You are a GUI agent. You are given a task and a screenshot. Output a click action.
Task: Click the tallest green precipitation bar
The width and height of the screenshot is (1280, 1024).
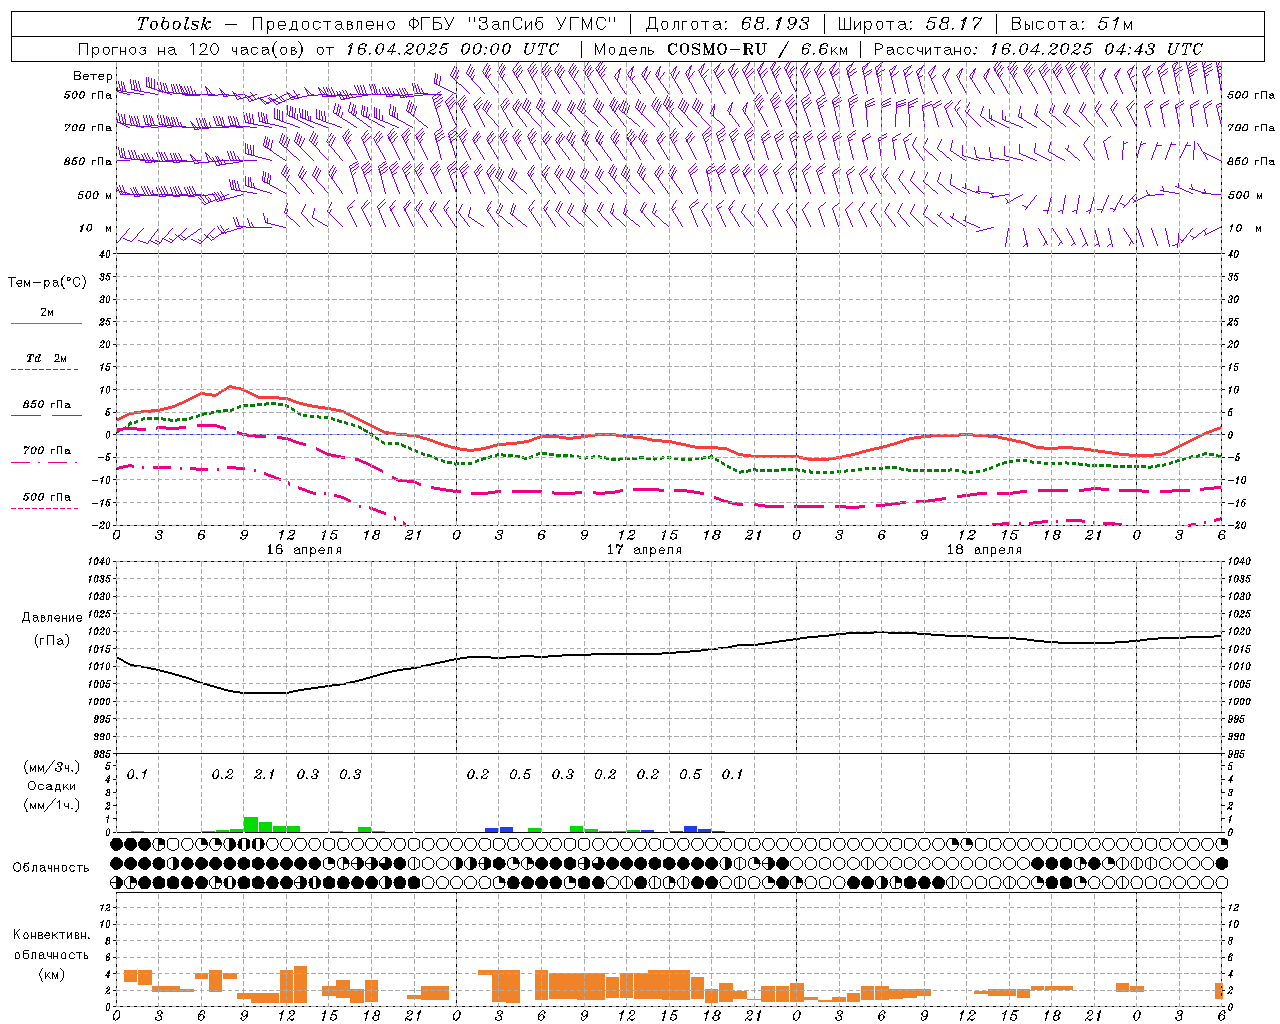pyautogui.click(x=251, y=825)
